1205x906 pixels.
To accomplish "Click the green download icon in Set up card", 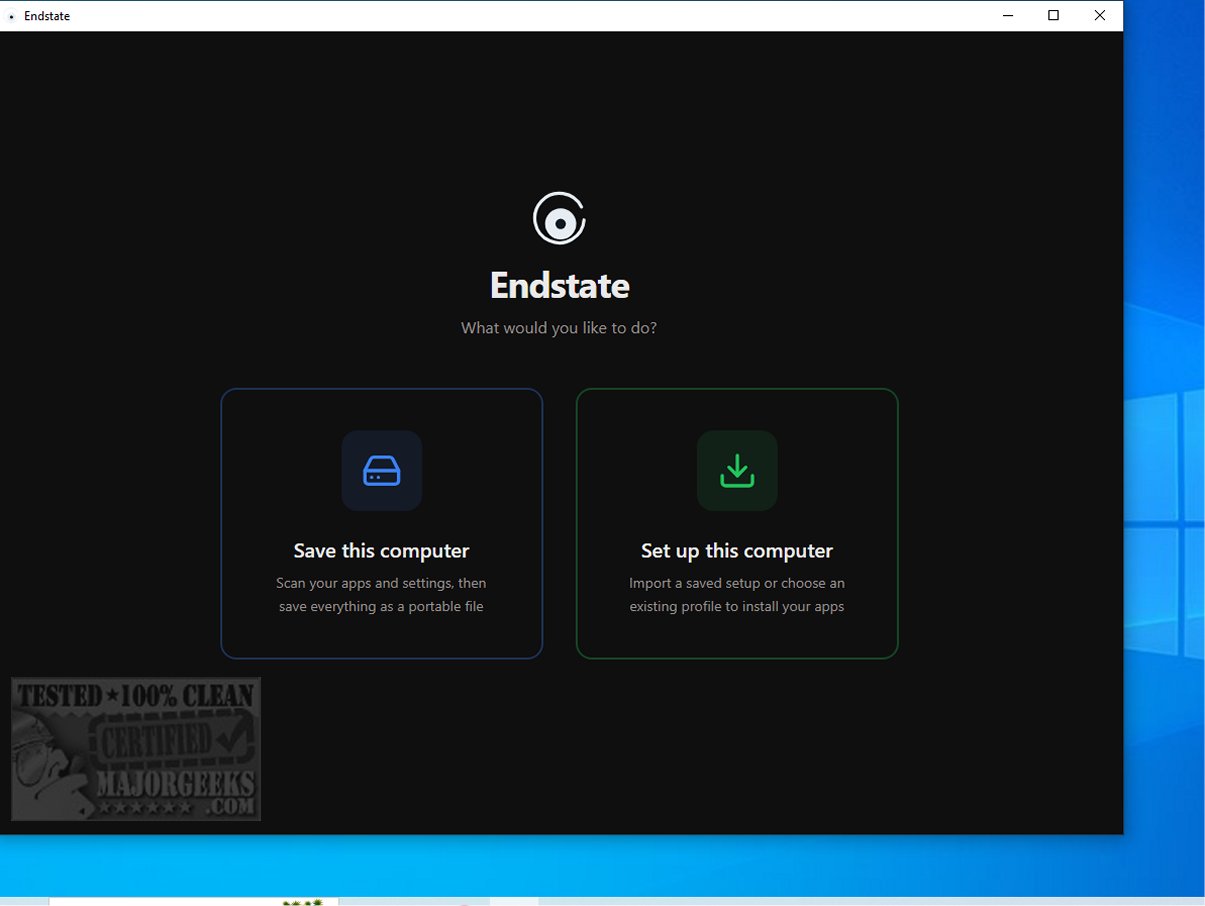I will (x=737, y=471).
